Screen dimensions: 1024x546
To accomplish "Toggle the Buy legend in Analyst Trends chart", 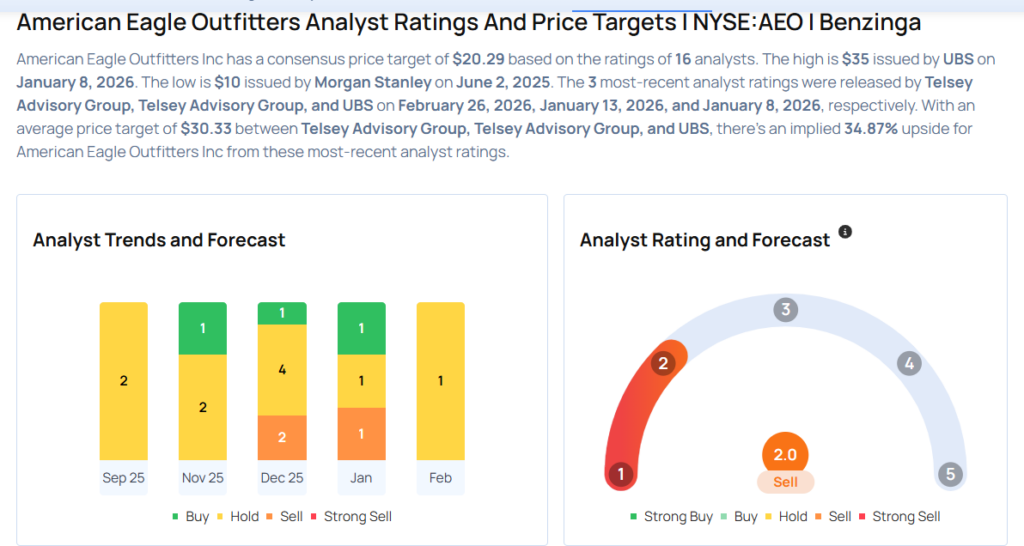I will 190,517.
